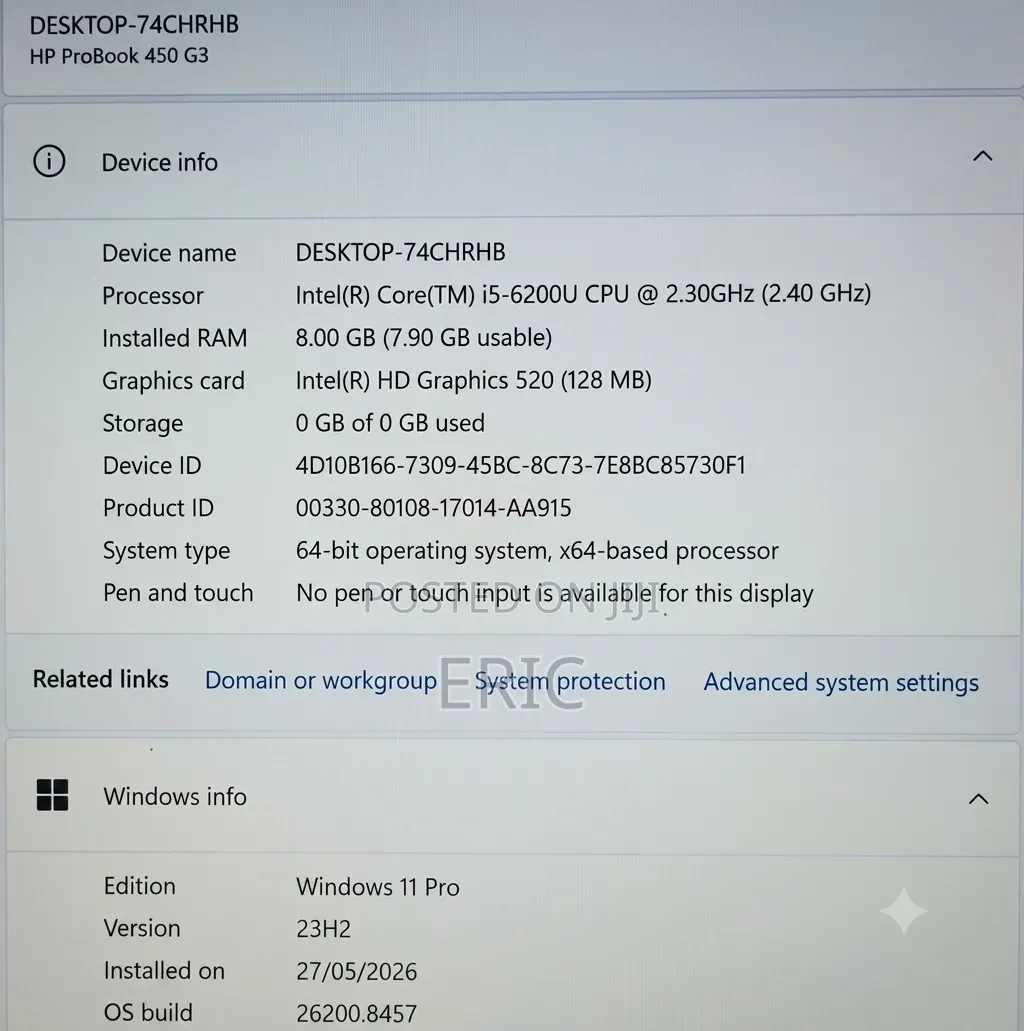This screenshot has height=1031, width=1024.
Task: Click the Storage label
Action: [x=143, y=423]
